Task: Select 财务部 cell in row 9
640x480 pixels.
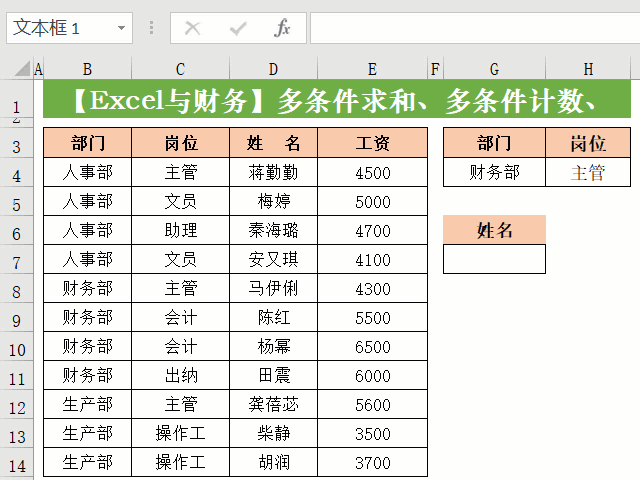Action: [x=87, y=317]
